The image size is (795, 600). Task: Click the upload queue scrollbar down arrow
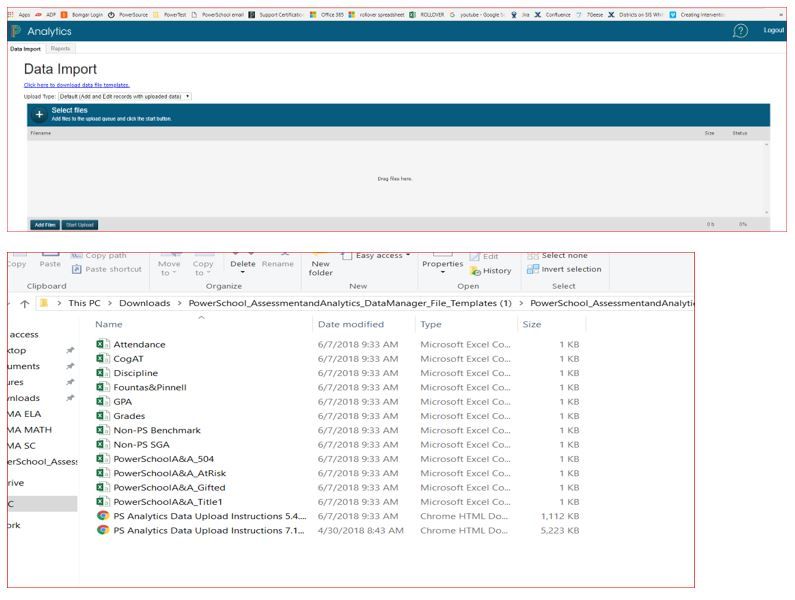tap(766, 213)
